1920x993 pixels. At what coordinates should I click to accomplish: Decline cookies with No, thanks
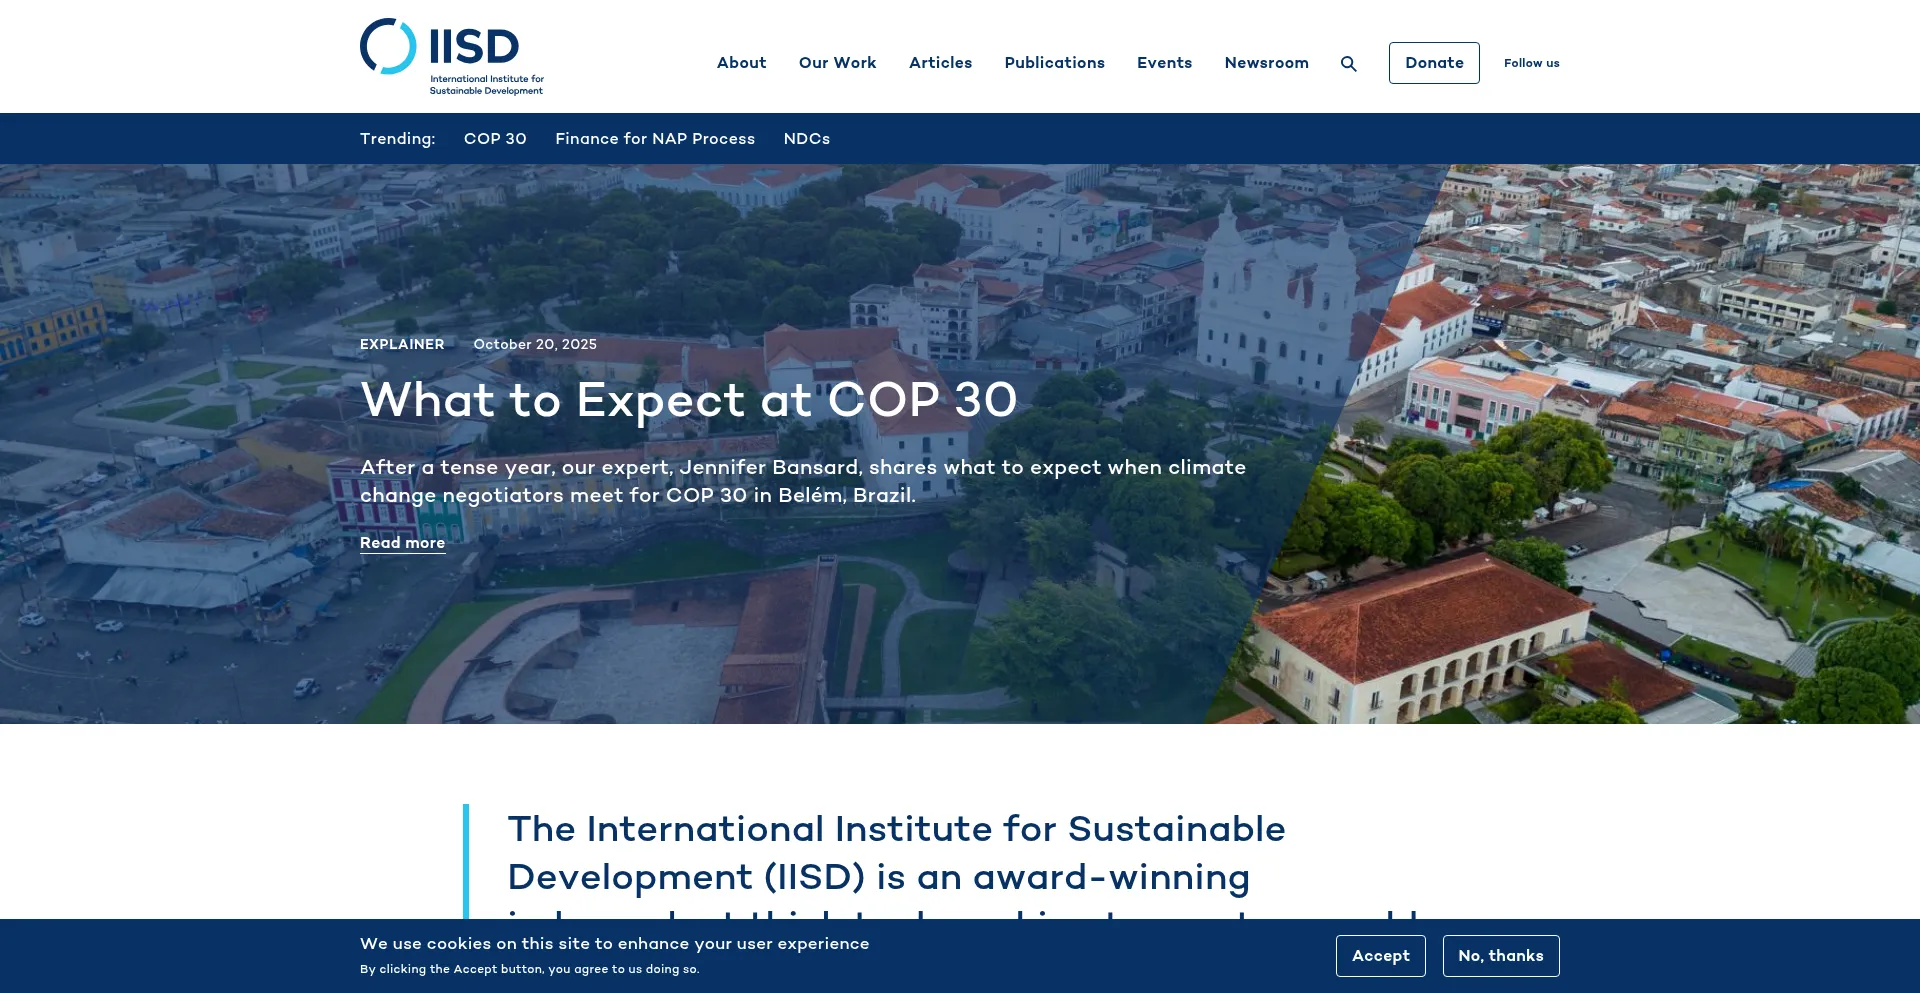click(1500, 956)
